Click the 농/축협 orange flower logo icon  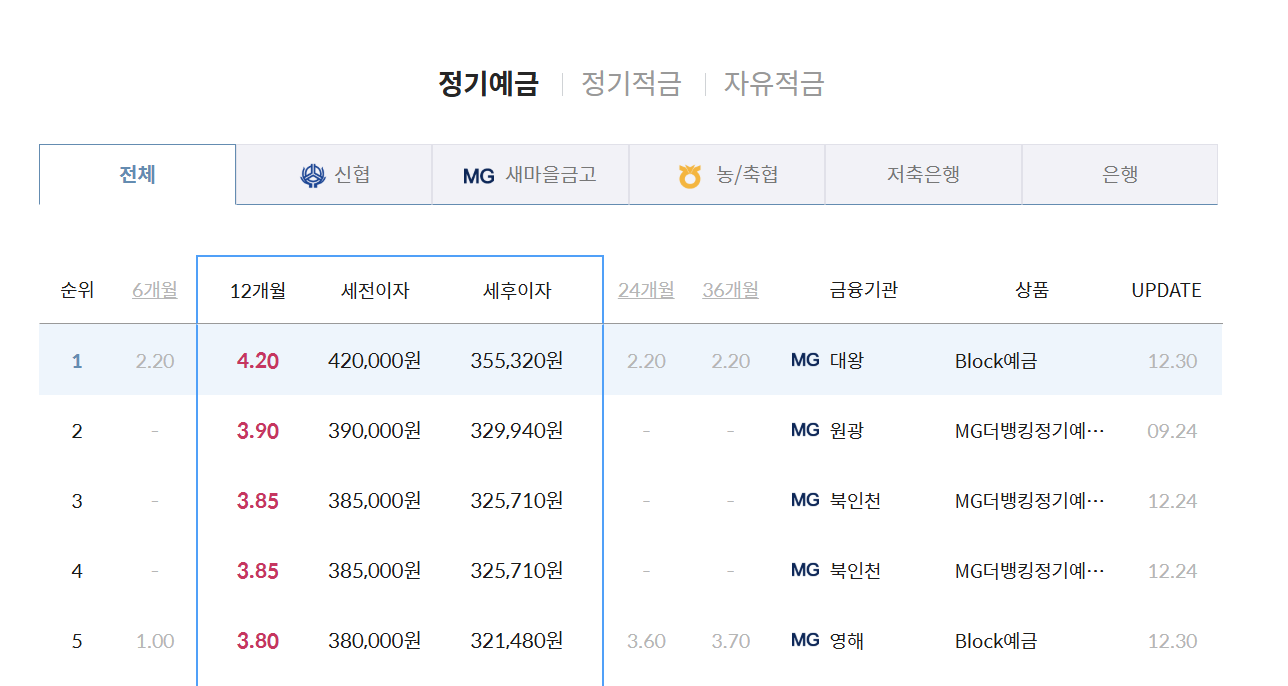689,174
